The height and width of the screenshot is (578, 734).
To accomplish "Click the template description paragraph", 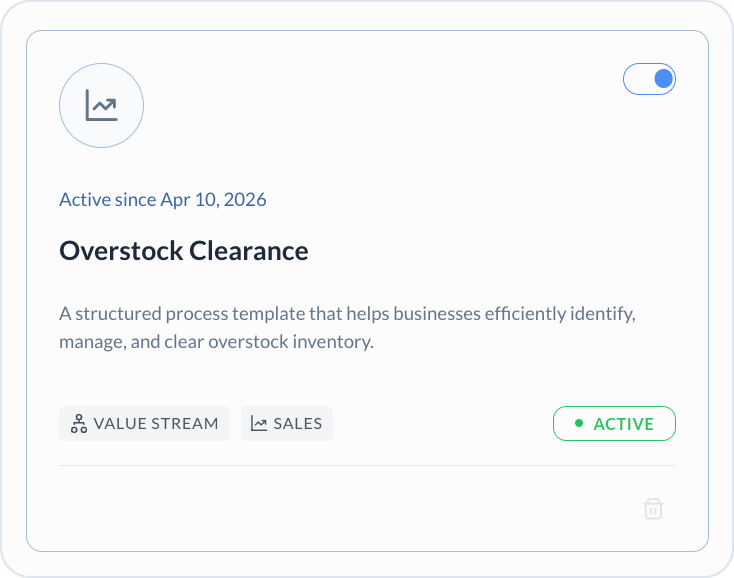I will (x=347, y=328).
